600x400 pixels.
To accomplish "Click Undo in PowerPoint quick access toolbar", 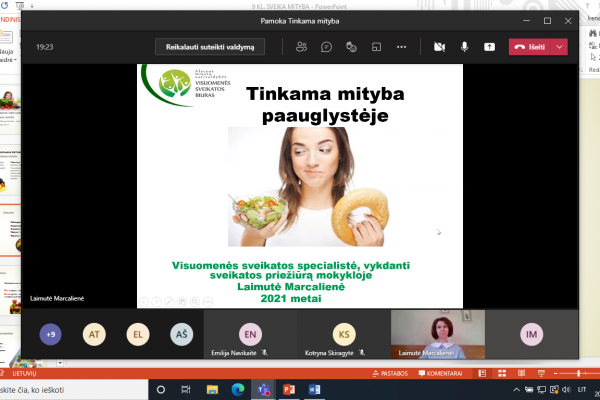I will click(x=5, y=5).
